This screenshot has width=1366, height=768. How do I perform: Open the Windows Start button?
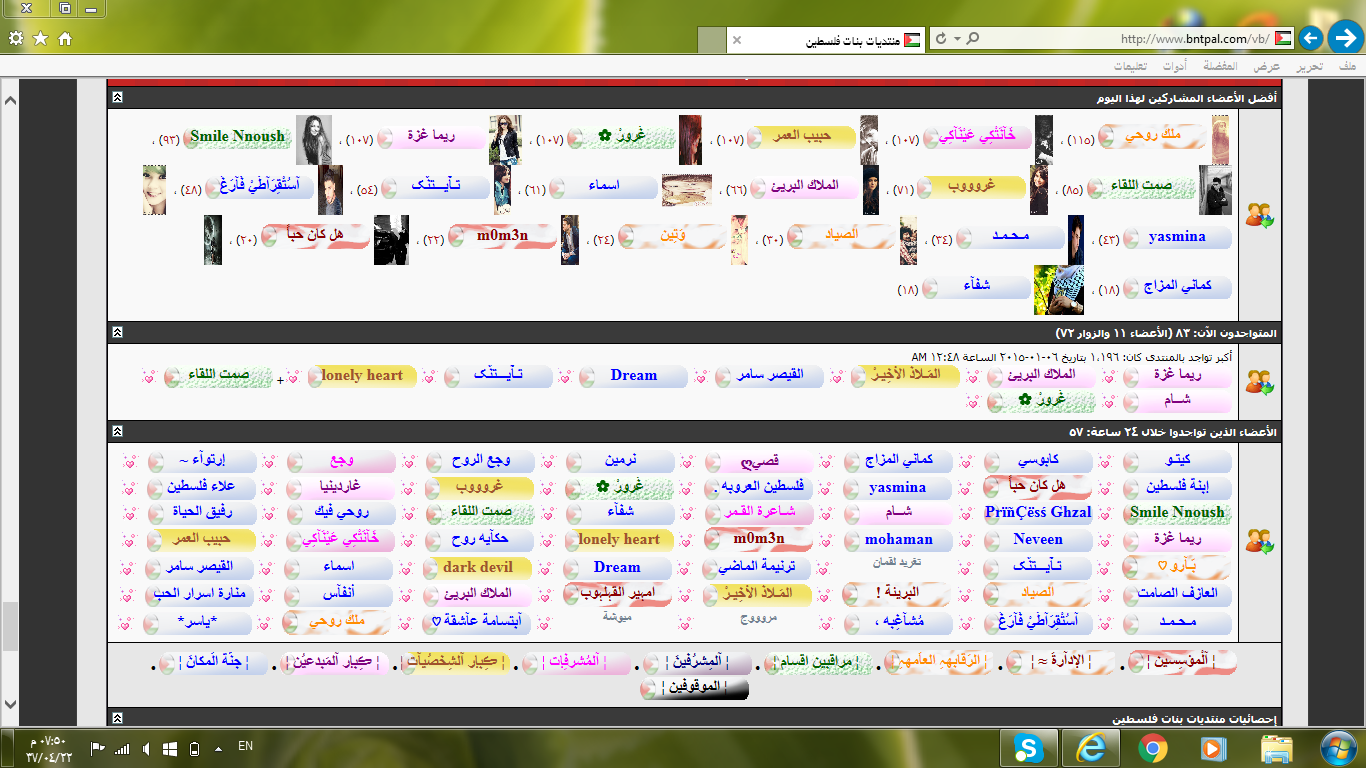1337,748
